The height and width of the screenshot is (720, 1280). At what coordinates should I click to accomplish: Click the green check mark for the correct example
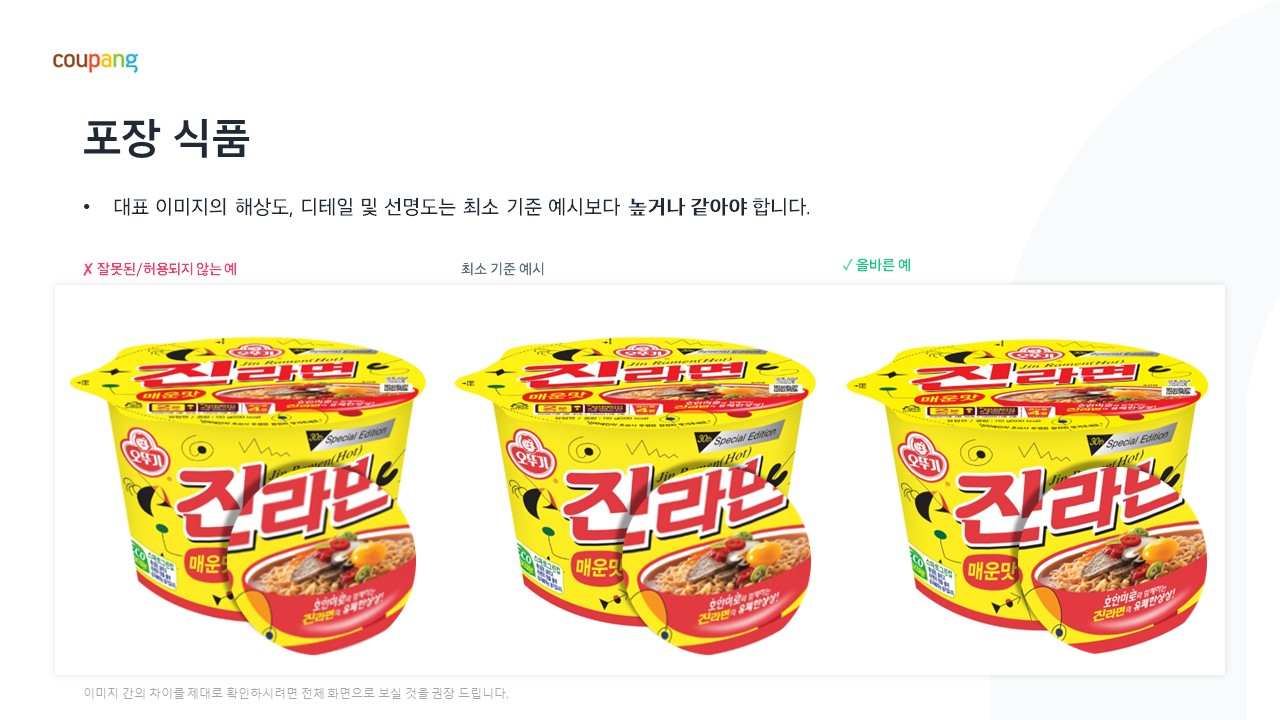click(x=847, y=265)
